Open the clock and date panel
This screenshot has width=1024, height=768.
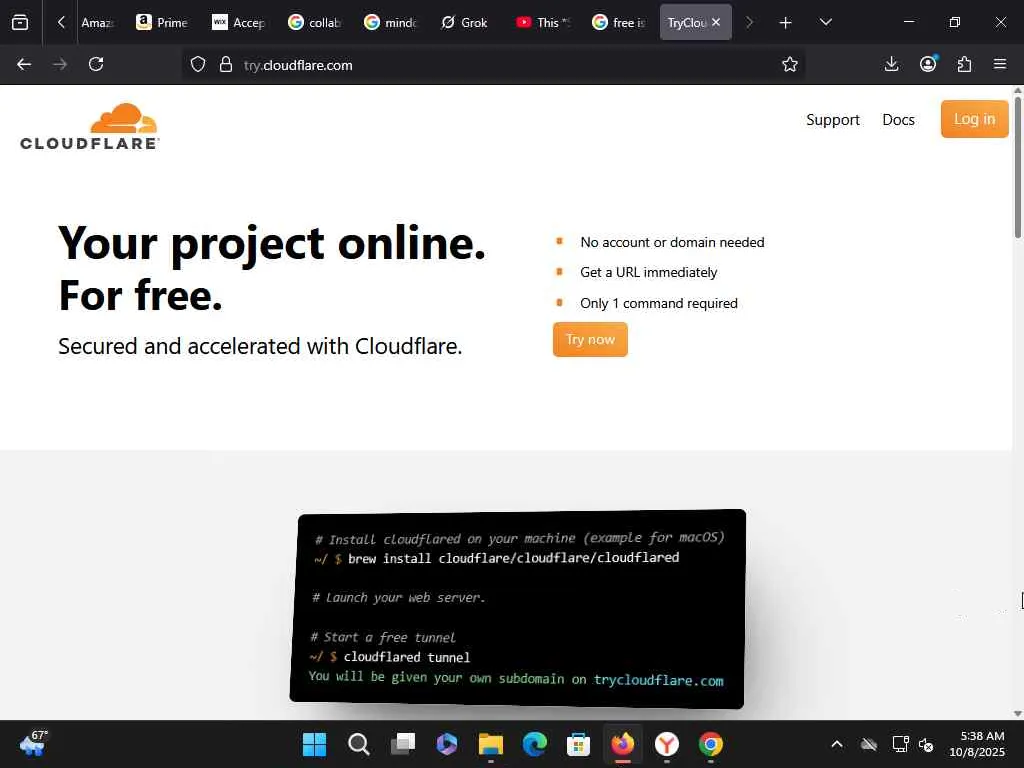point(977,744)
